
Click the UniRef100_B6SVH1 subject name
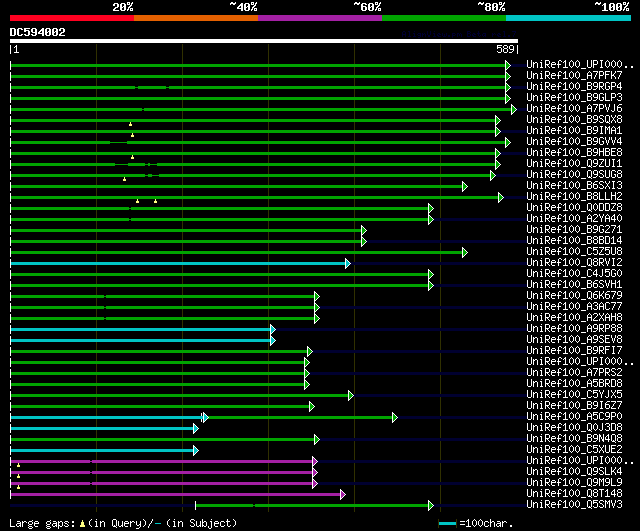pyautogui.click(x=574, y=284)
